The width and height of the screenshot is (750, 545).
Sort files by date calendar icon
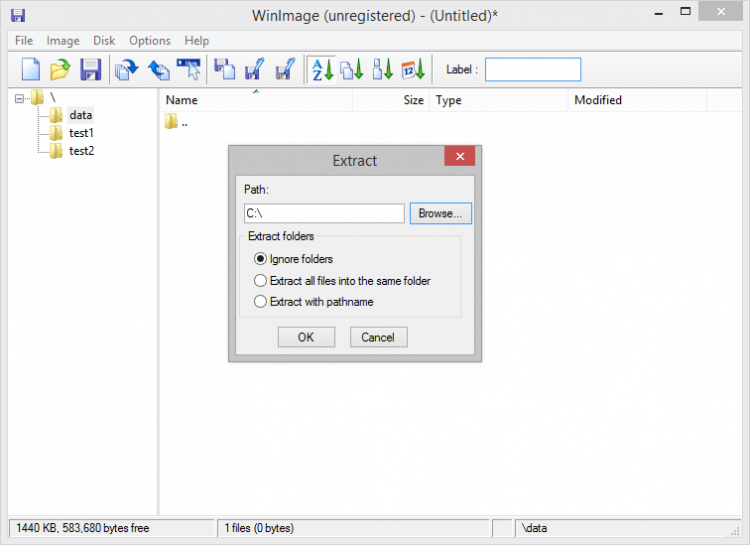coord(413,70)
